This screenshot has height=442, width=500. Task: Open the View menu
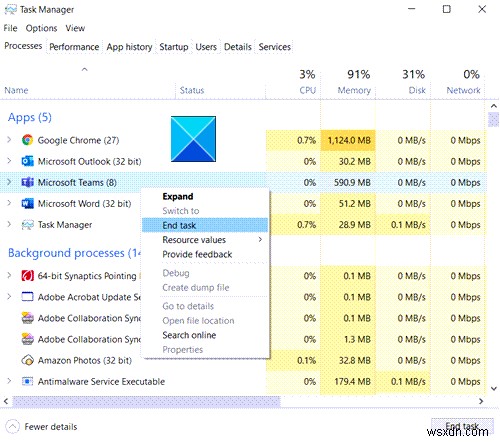point(75,28)
